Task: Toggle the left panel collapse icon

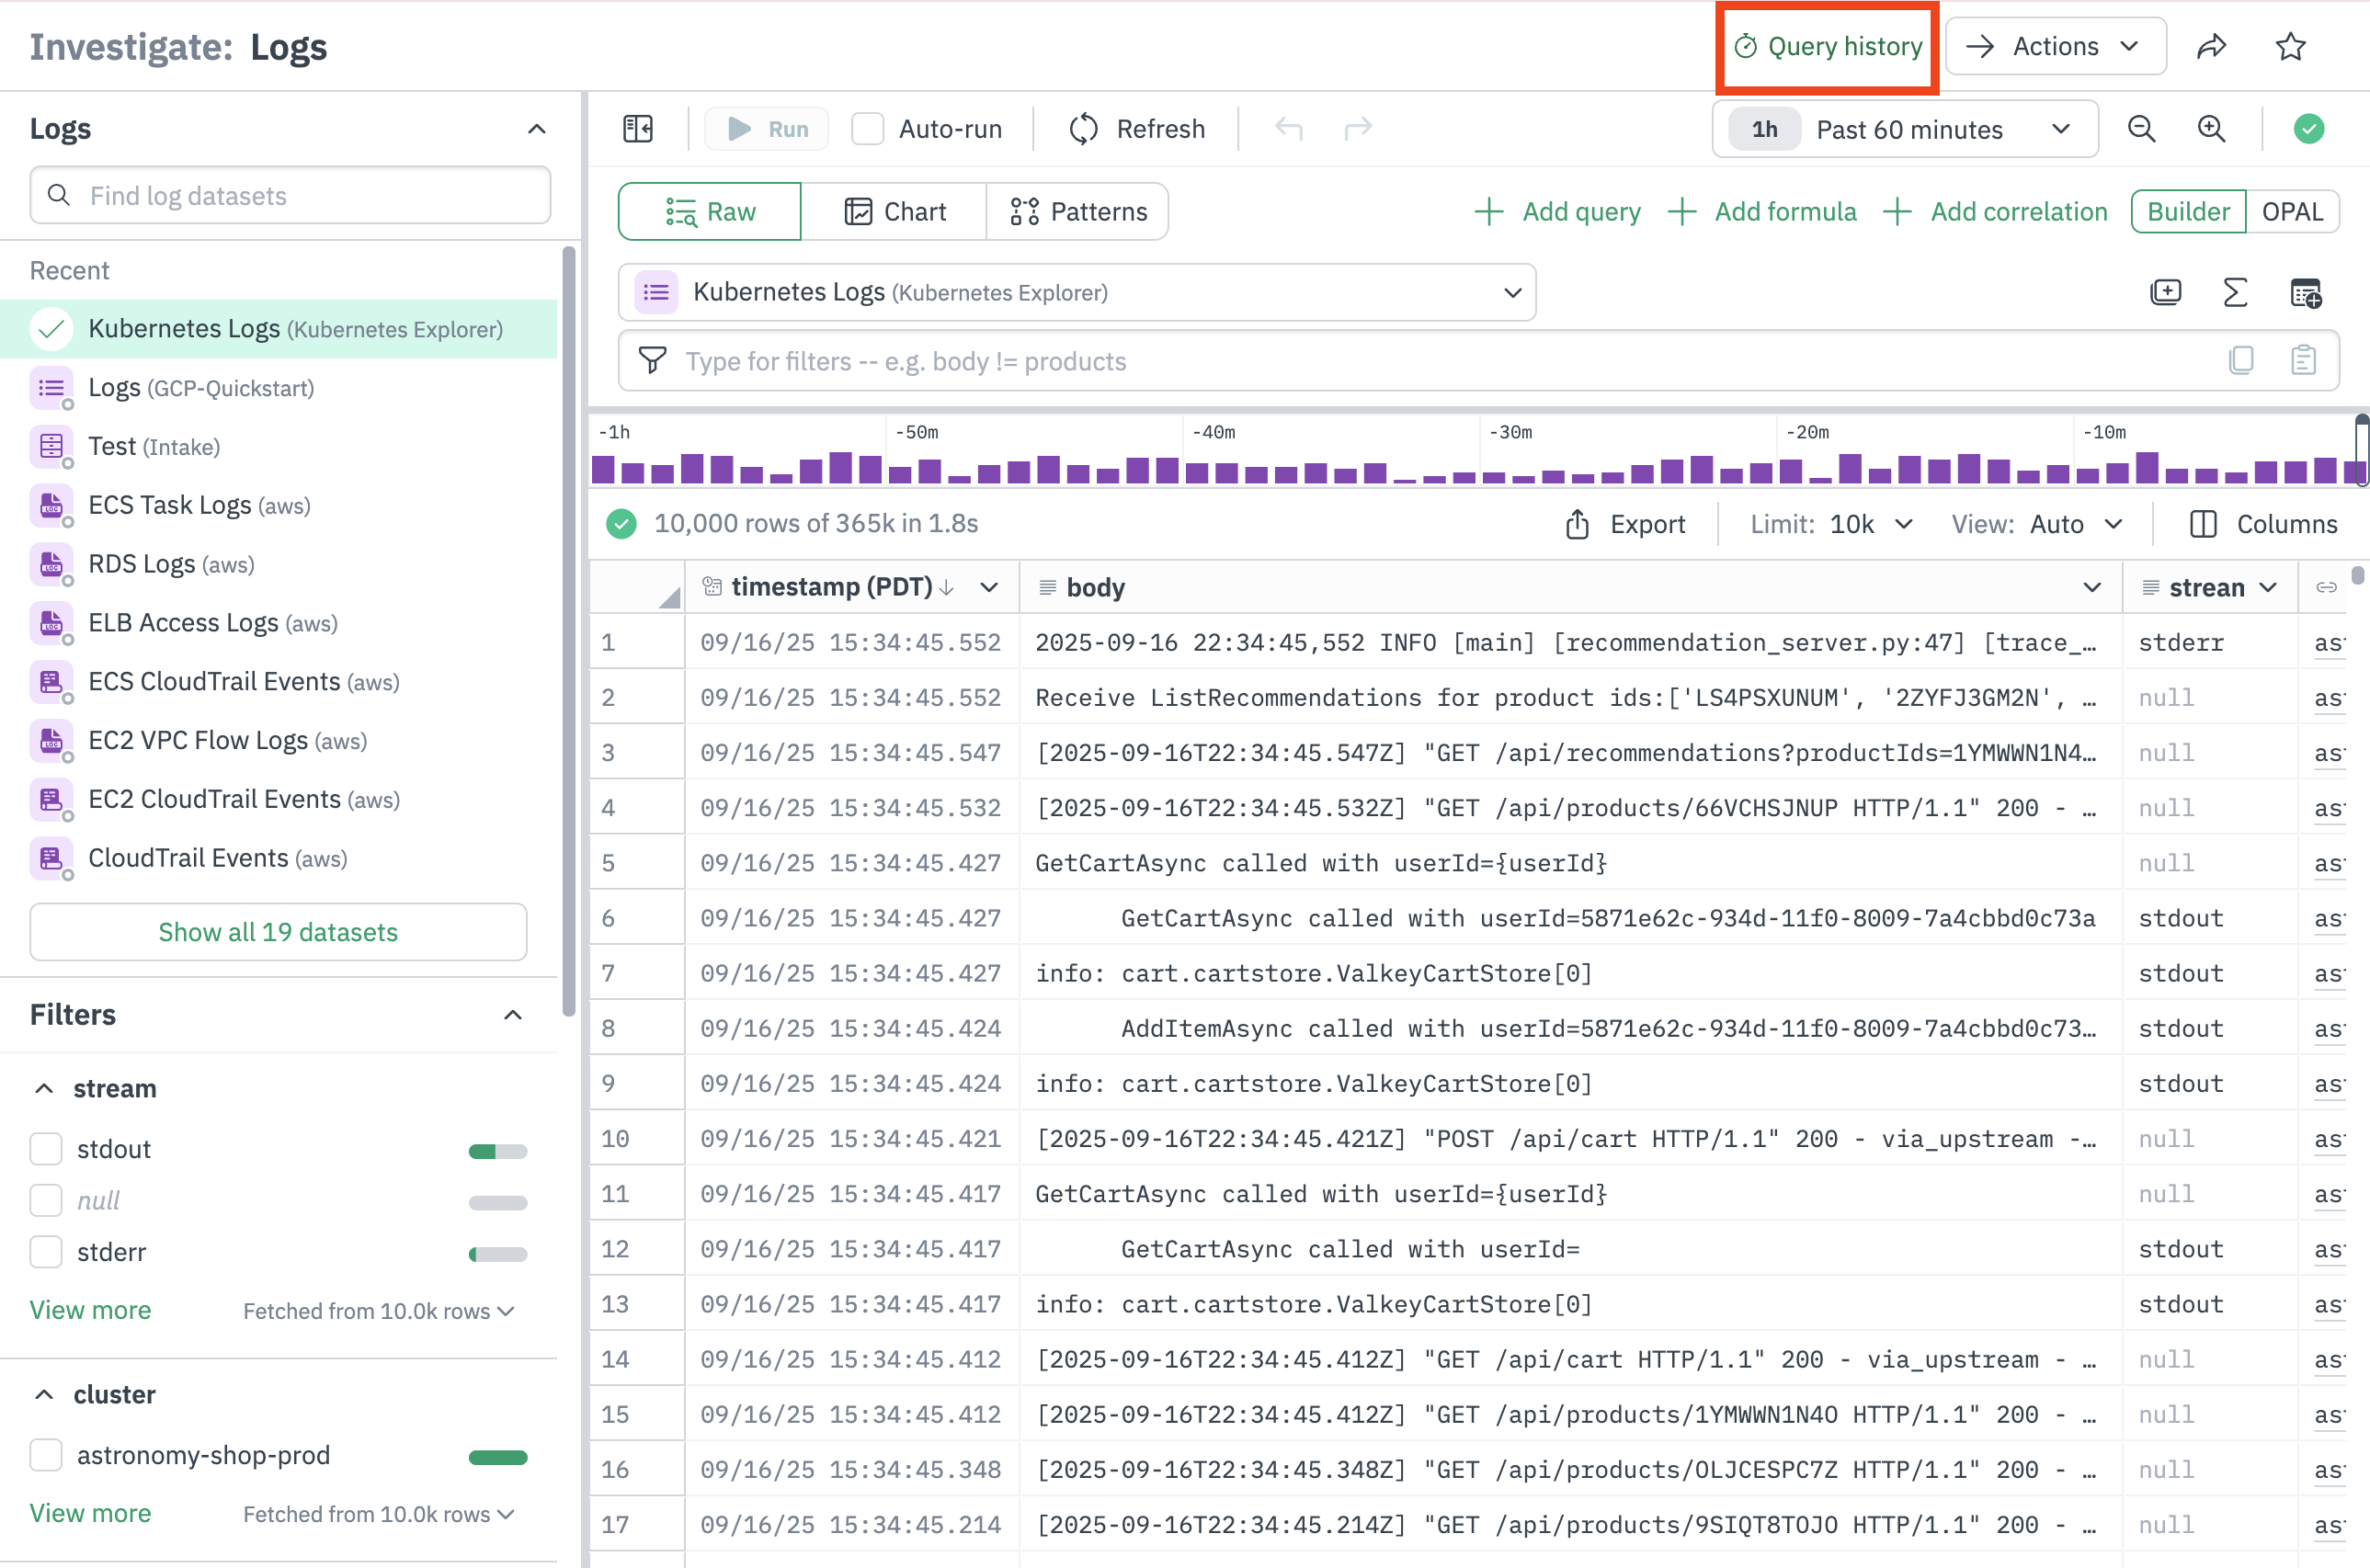Action: [638, 129]
